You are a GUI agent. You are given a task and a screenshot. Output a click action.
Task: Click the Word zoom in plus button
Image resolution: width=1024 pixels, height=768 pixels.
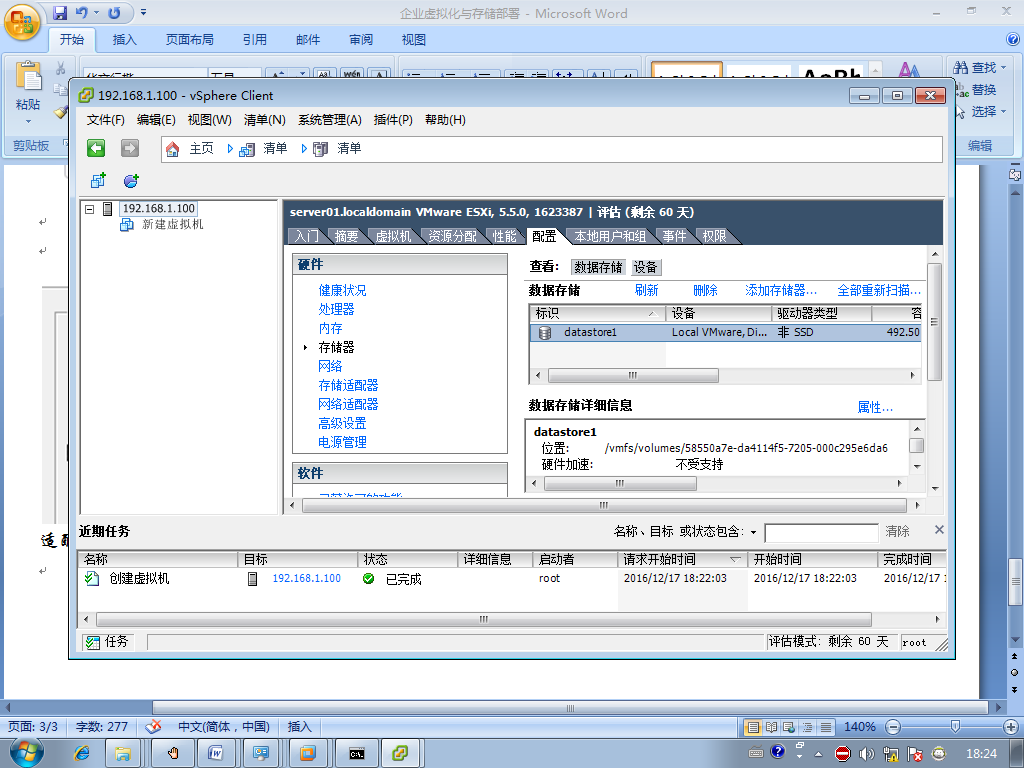tap(1010, 726)
